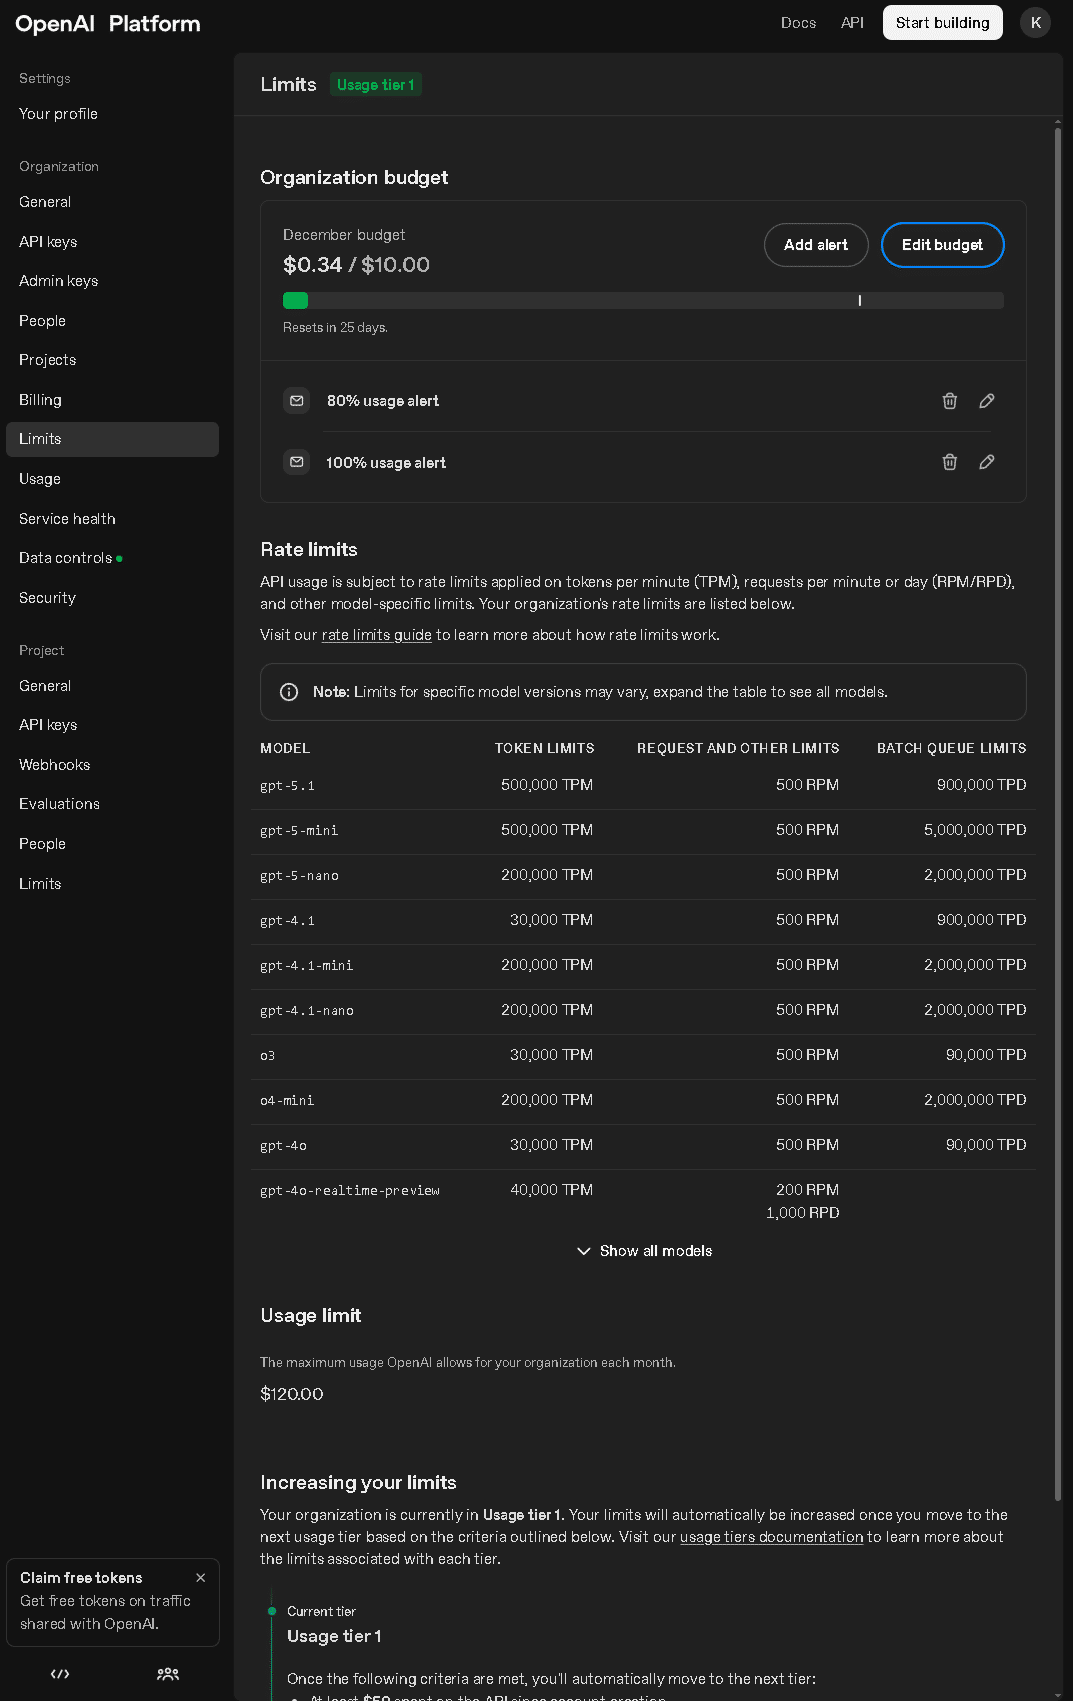Screen dimensions: 1073x1701
Task: Edit the 100% usage alert
Action: tap(987, 462)
